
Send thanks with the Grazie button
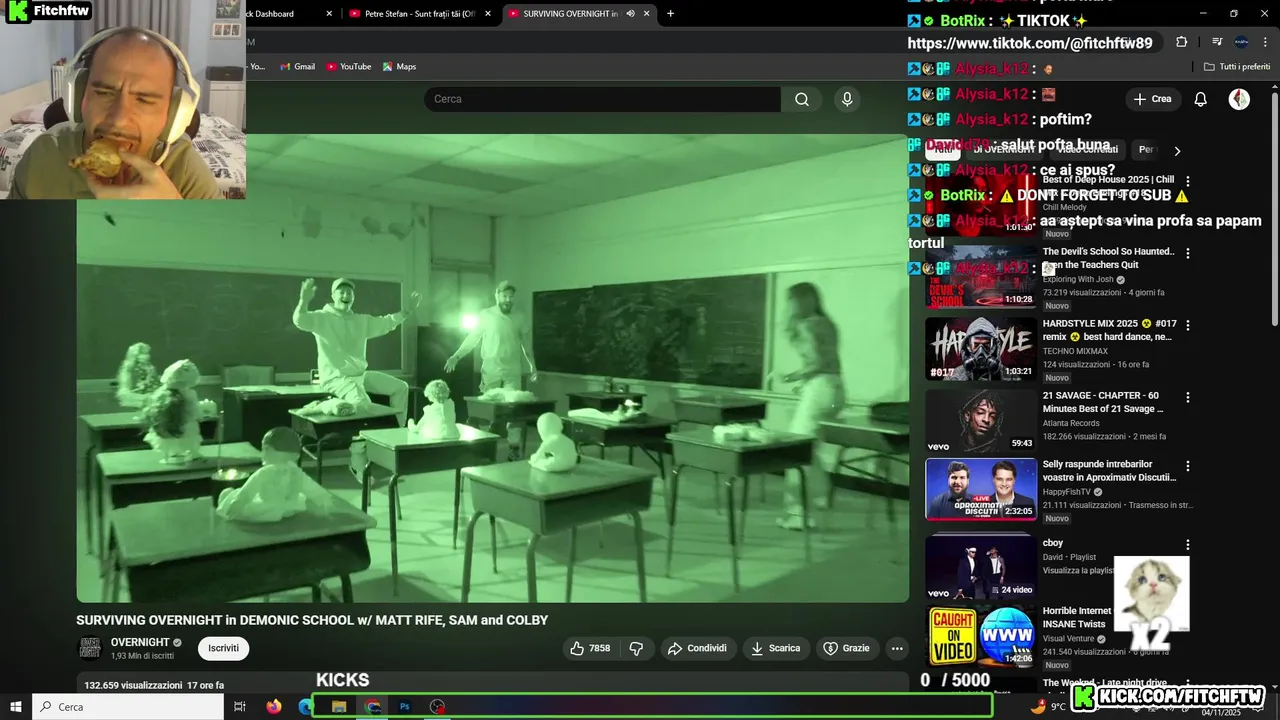(x=846, y=648)
